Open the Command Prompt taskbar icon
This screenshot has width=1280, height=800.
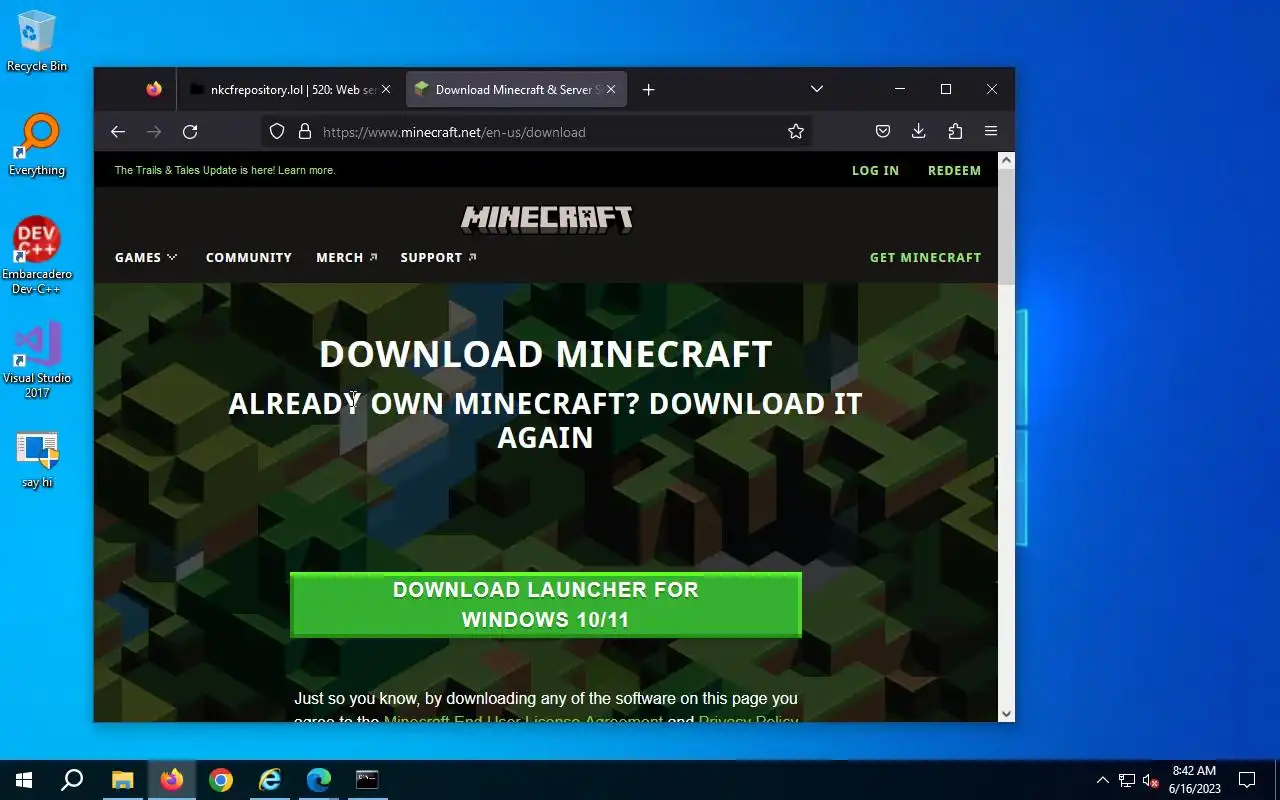tap(367, 780)
